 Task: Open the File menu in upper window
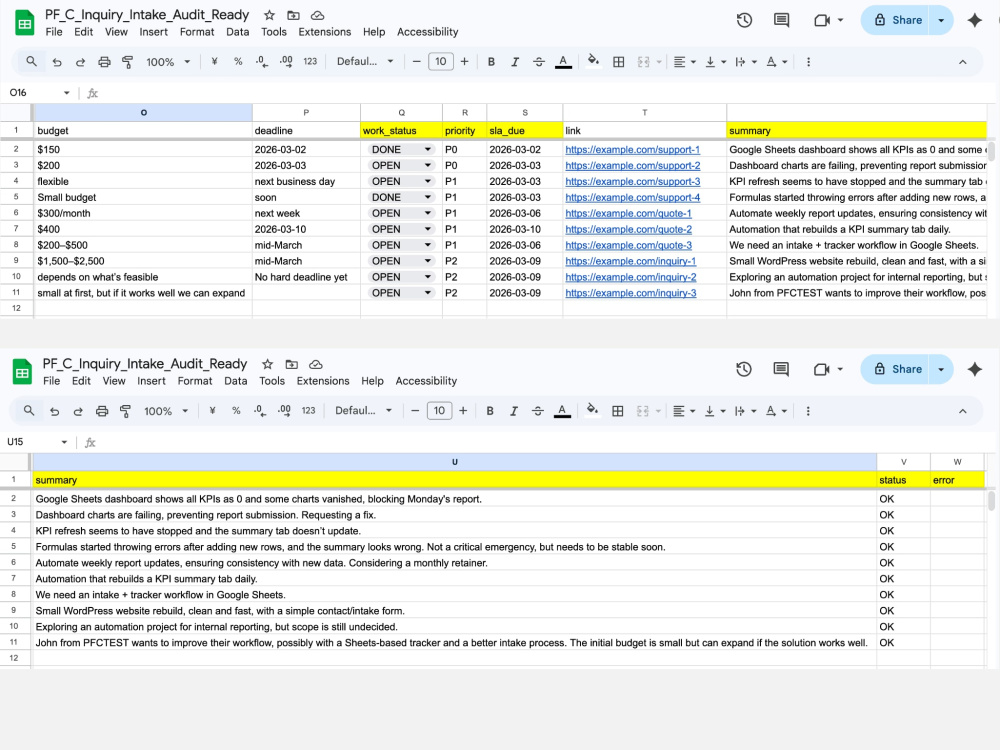click(x=54, y=32)
